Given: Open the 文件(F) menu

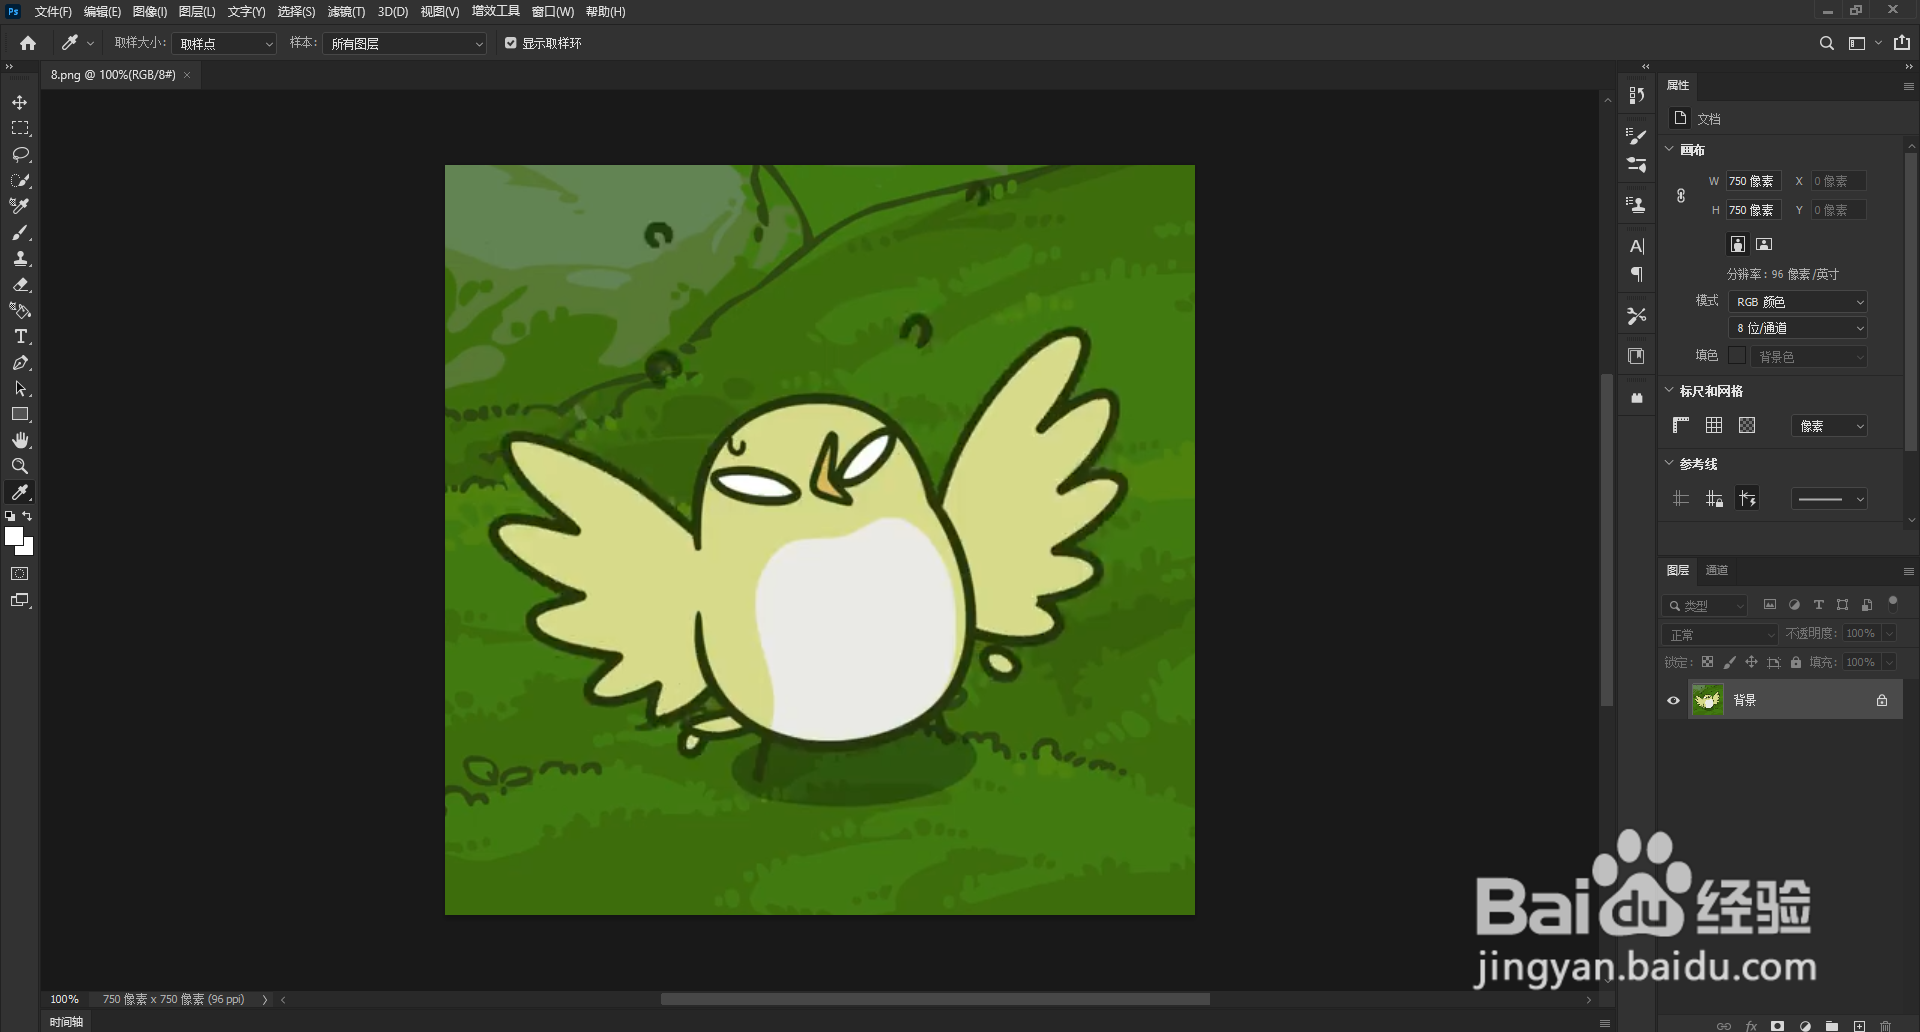Looking at the screenshot, I should [53, 12].
